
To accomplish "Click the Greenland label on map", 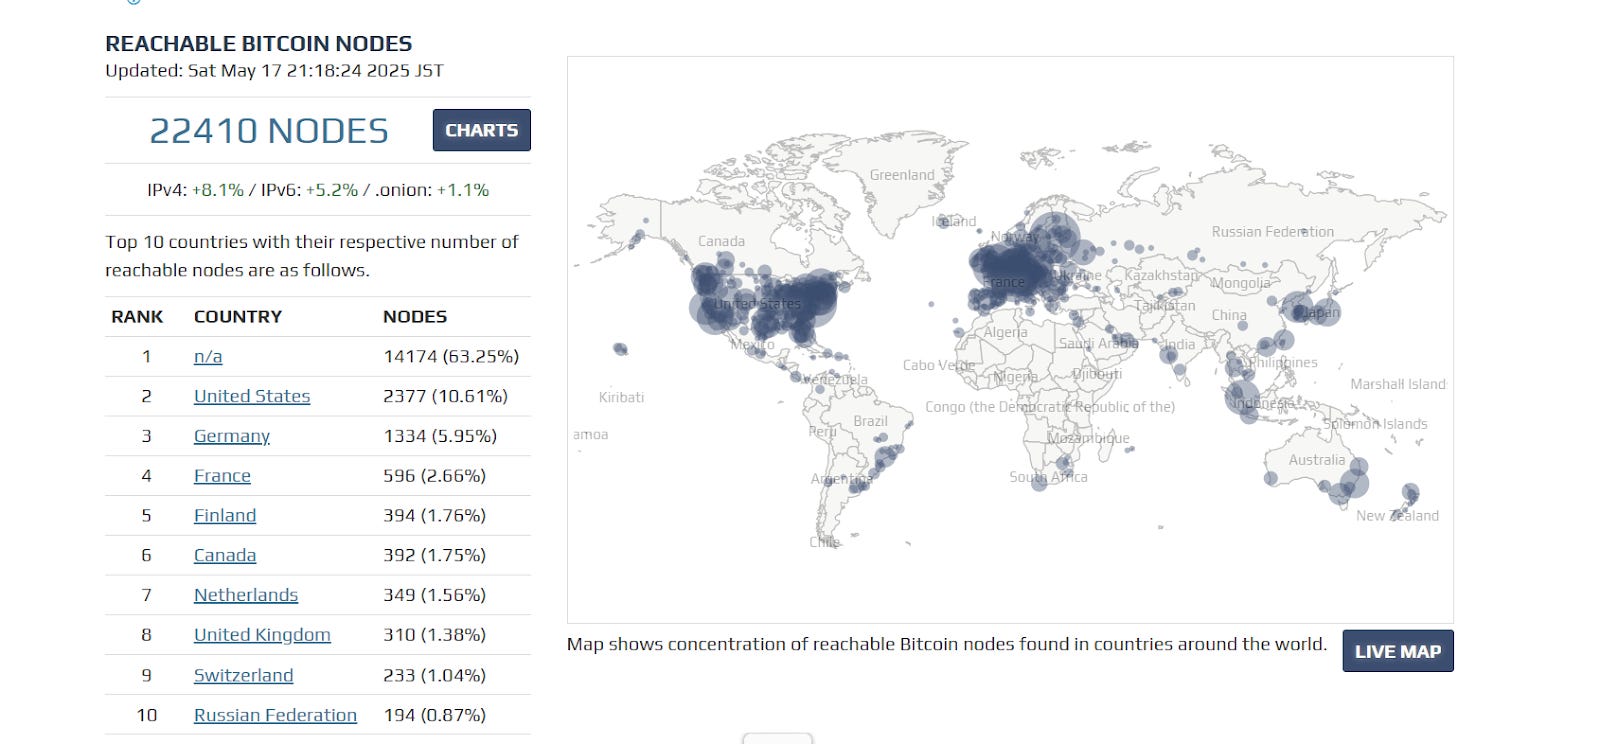I will [902, 175].
